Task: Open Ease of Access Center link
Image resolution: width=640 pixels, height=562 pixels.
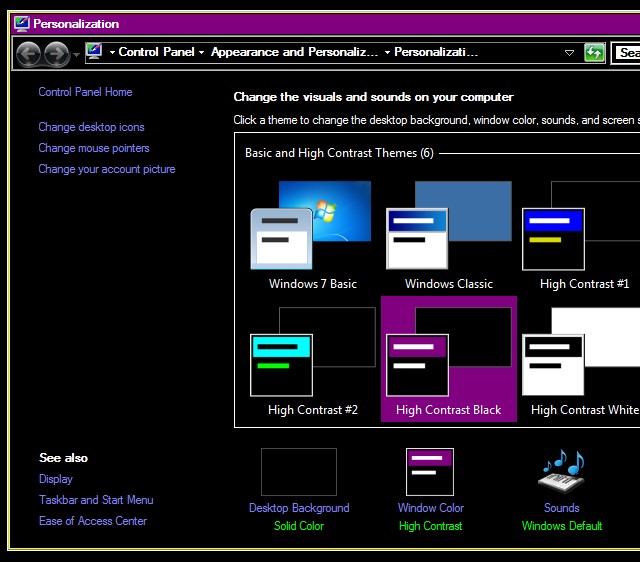Action: (x=93, y=521)
